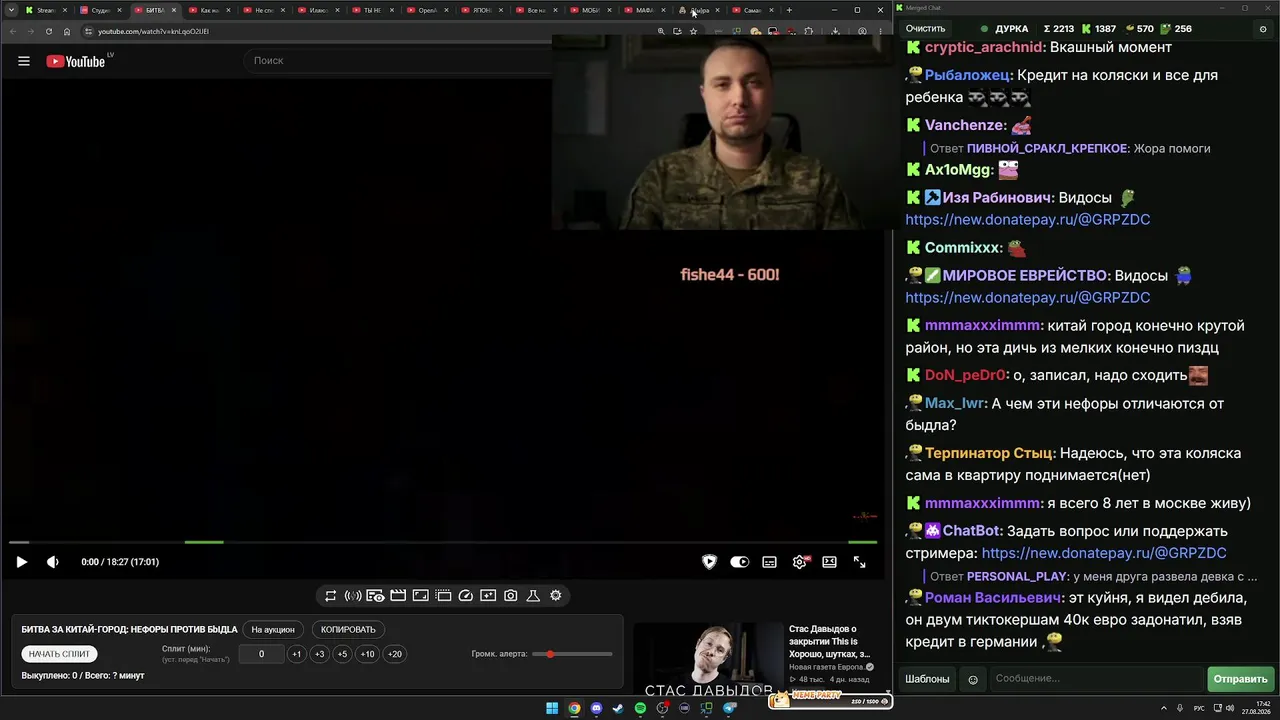Viewport: 1280px width, 720px height.
Task: Open the Стас Давыдов recommended video thumbnail
Action: [x=708, y=658]
